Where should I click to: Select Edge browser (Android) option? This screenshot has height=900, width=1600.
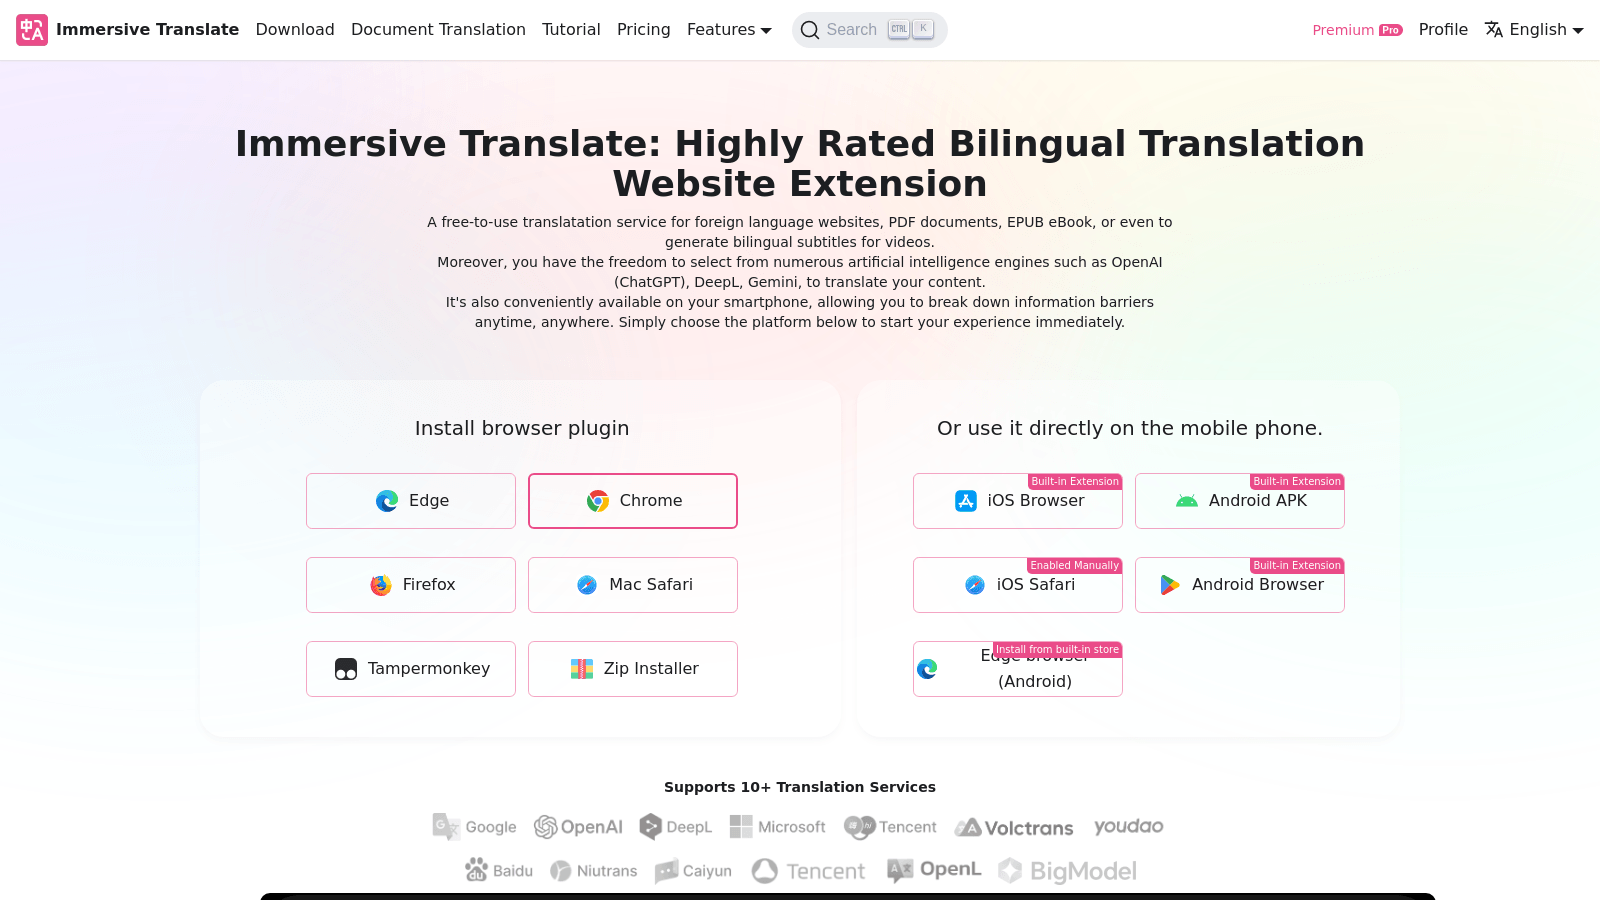tap(1018, 669)
